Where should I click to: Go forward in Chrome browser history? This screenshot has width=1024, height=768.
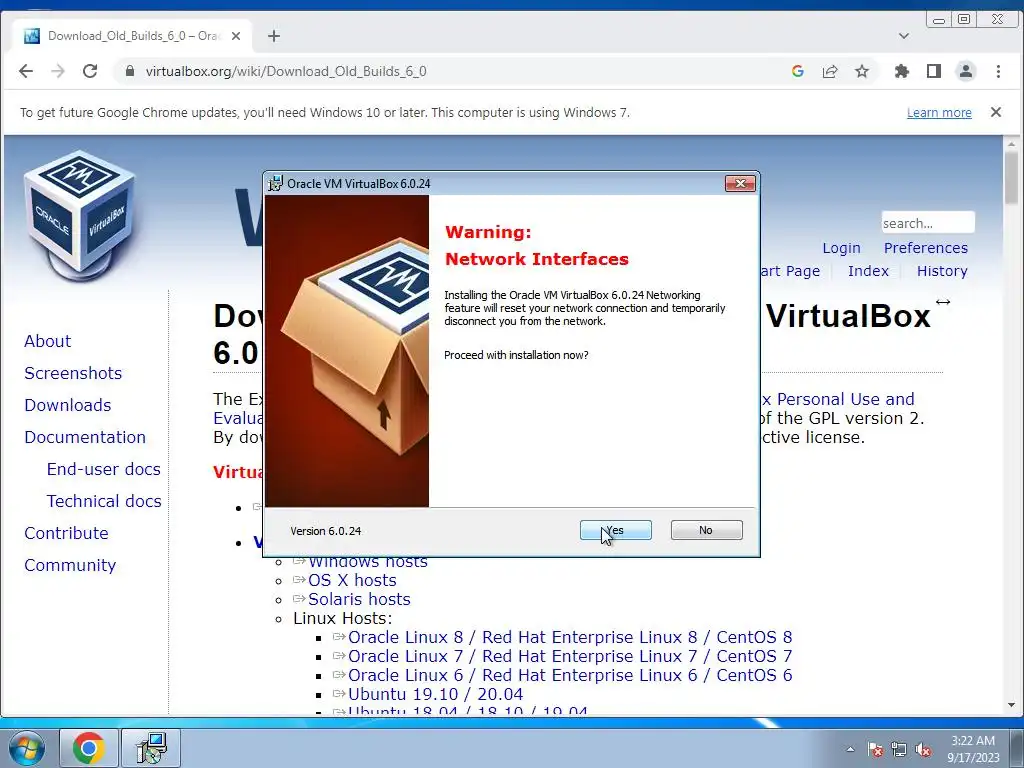tap(58, 71)
